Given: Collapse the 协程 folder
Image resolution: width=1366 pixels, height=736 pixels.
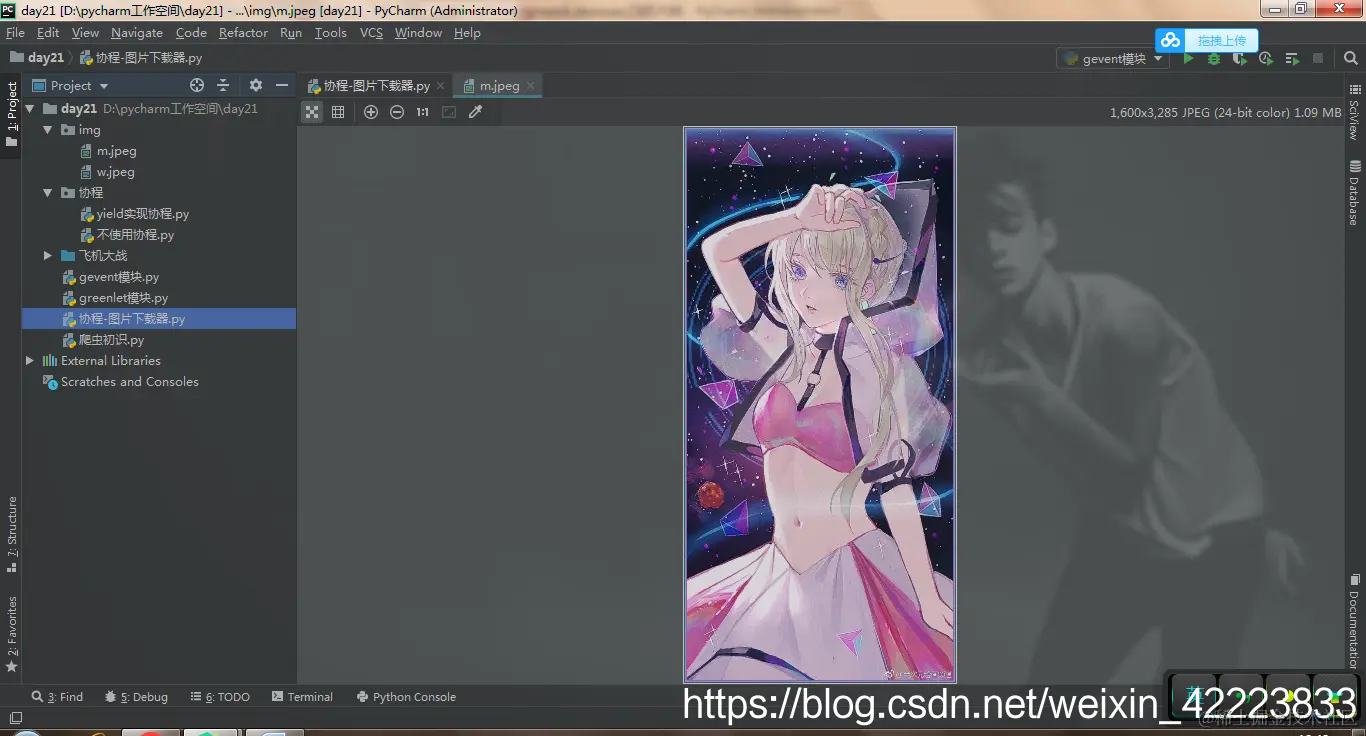Looking at the screenshot, I should (x=48, y=193).
